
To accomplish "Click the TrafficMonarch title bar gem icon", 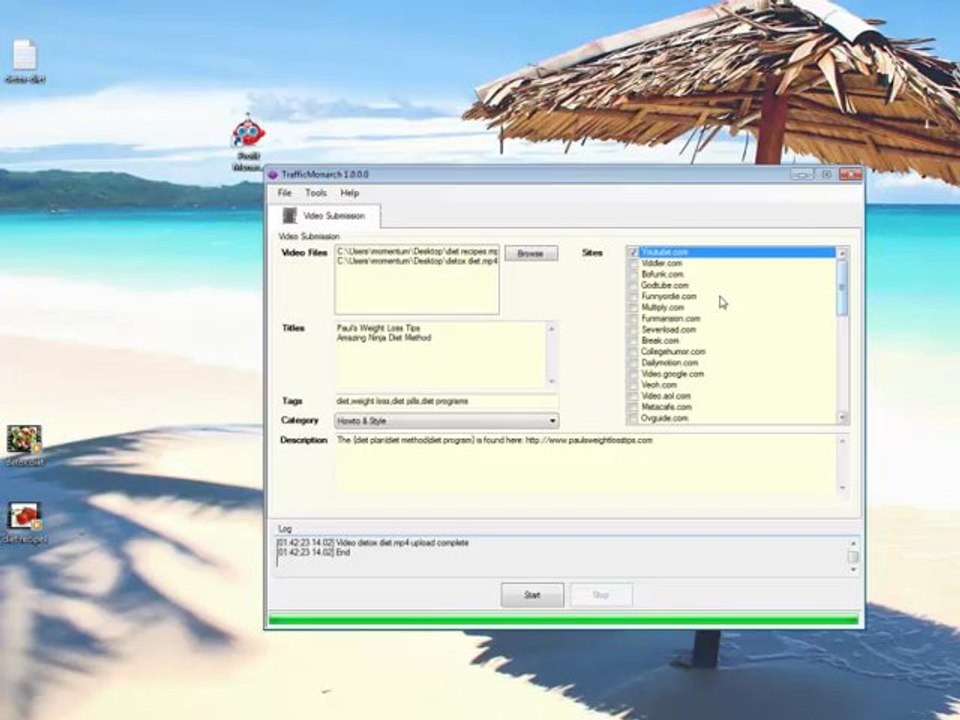I will (x=273, y=174).
